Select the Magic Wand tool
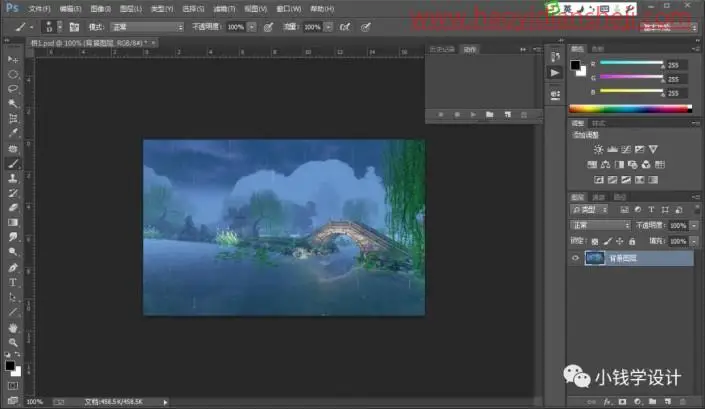Viewport: 705px width, 409px height. click(x=13, y=104)
